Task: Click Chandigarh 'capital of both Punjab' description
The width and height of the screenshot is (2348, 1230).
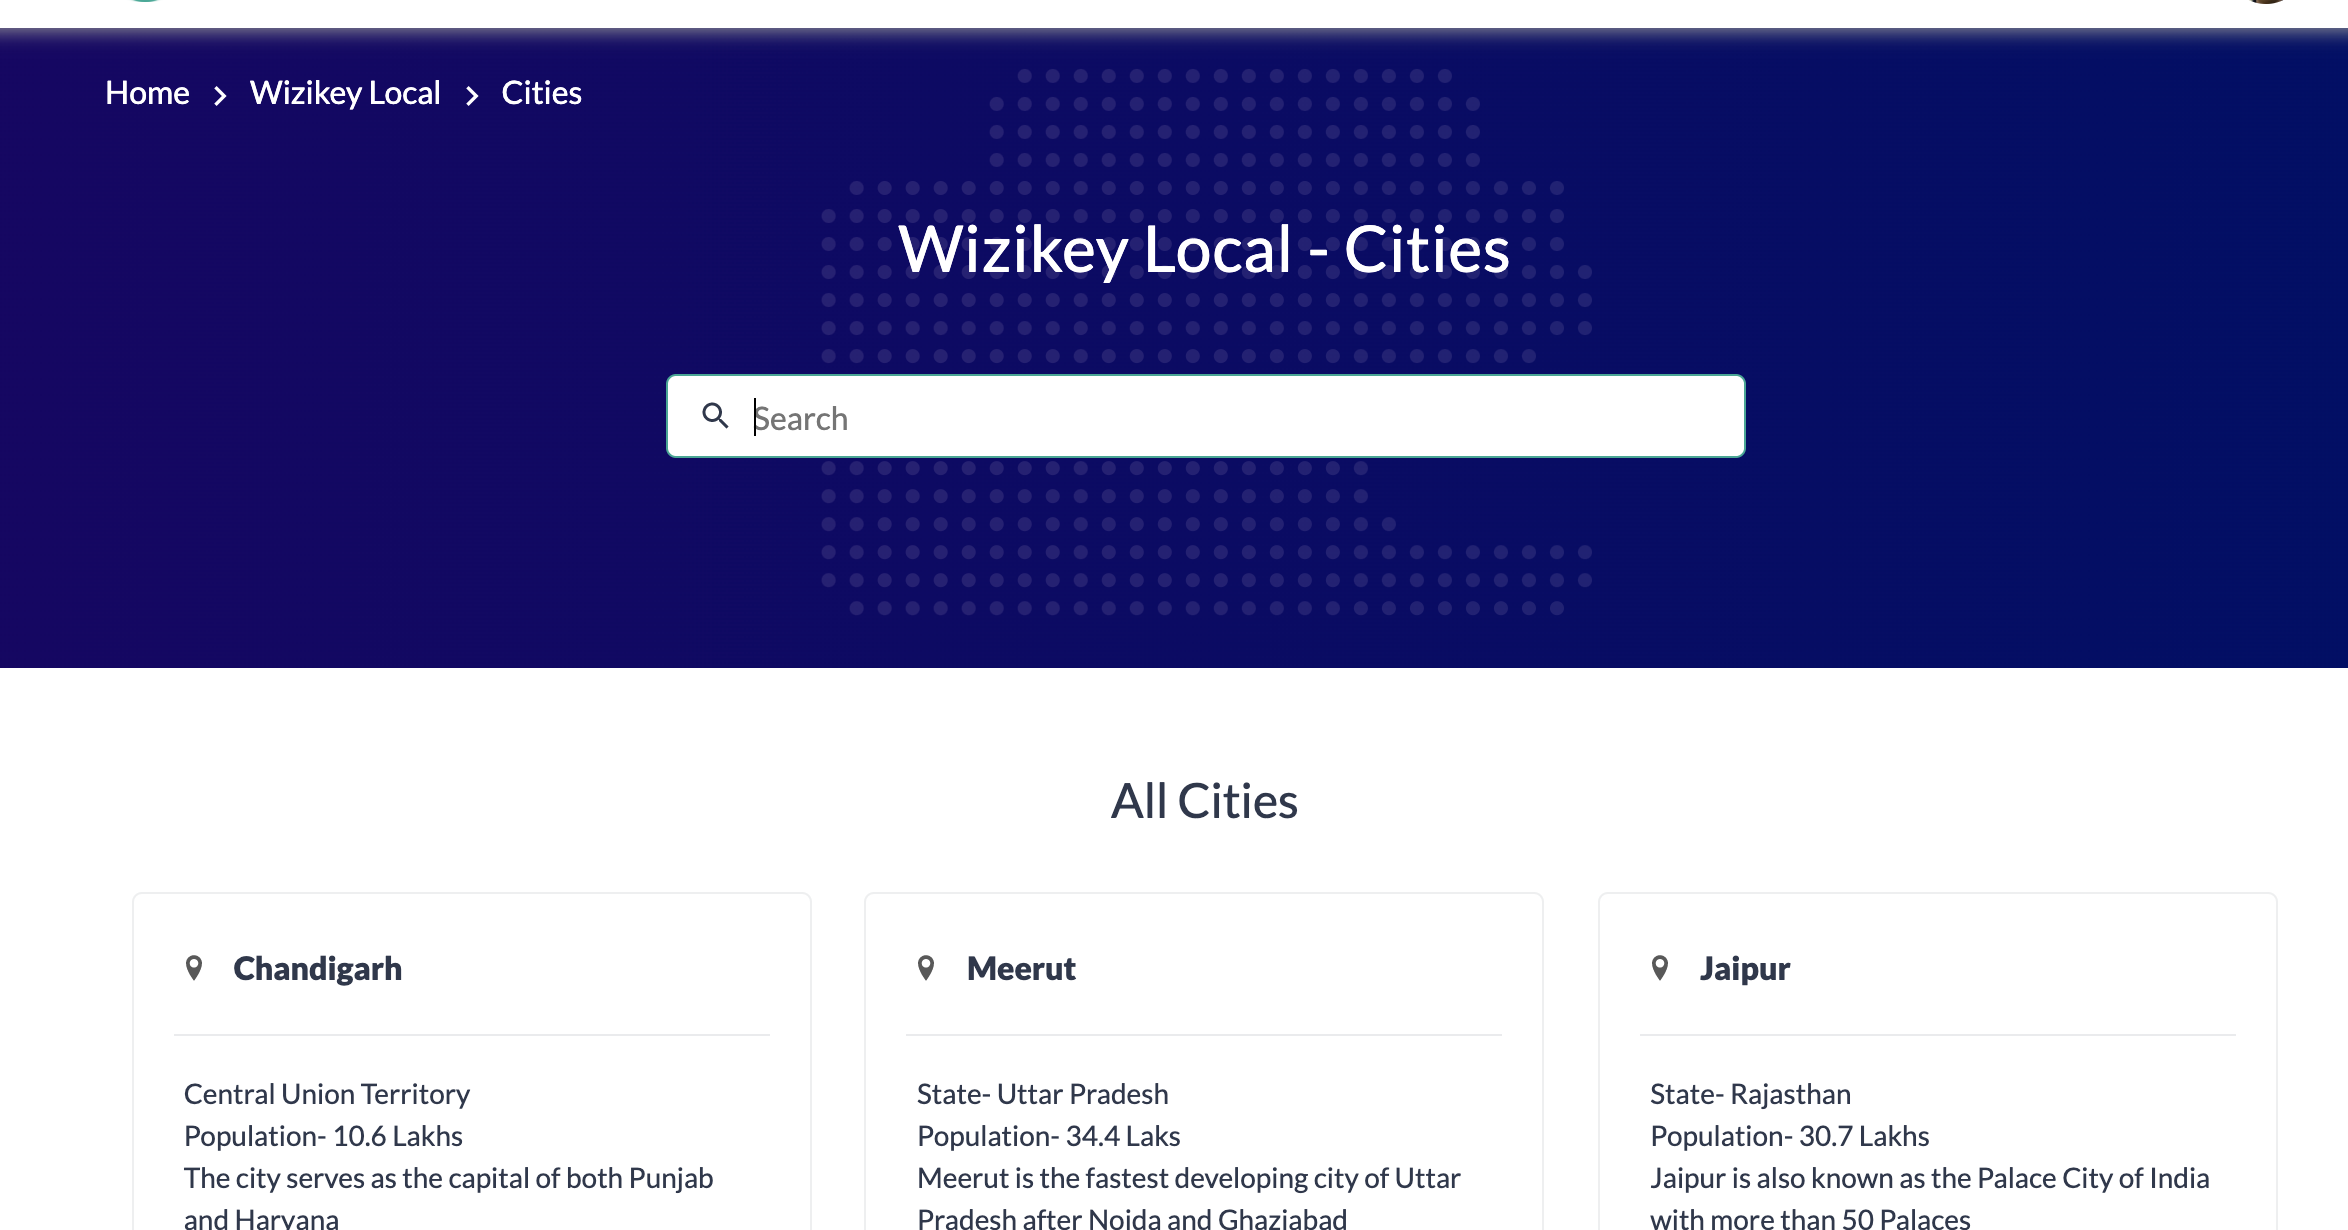Action: coord(448,1198)
